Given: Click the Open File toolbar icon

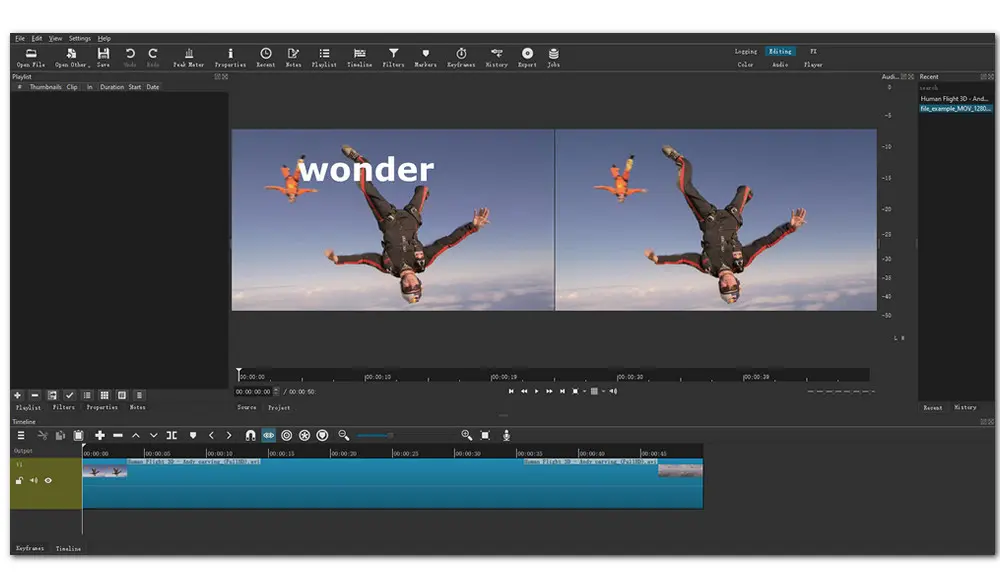Looking at the screenshot, I should [31, 57].
